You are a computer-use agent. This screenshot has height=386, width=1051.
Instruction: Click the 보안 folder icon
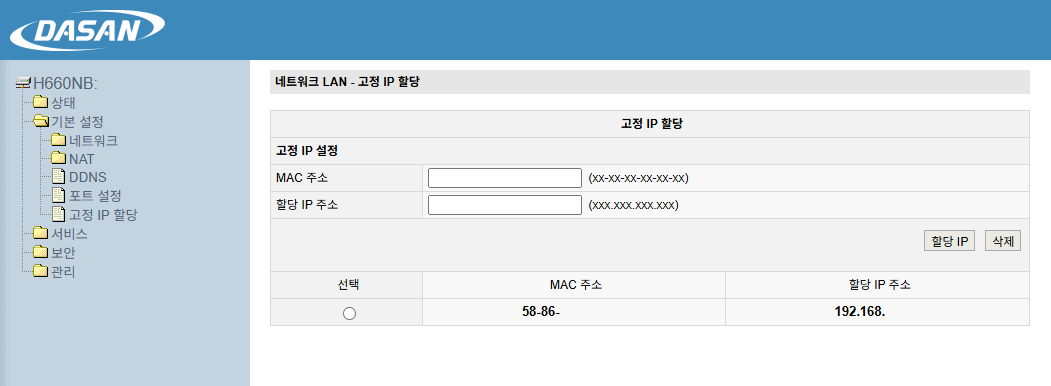point(41,253)
